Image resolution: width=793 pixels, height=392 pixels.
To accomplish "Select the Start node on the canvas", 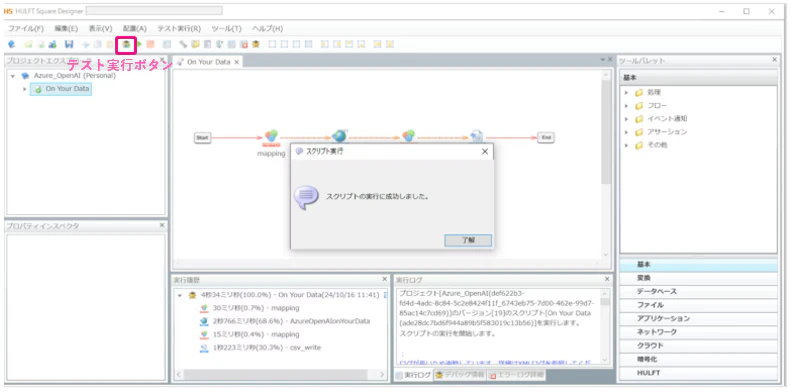I will coord(202,138).
